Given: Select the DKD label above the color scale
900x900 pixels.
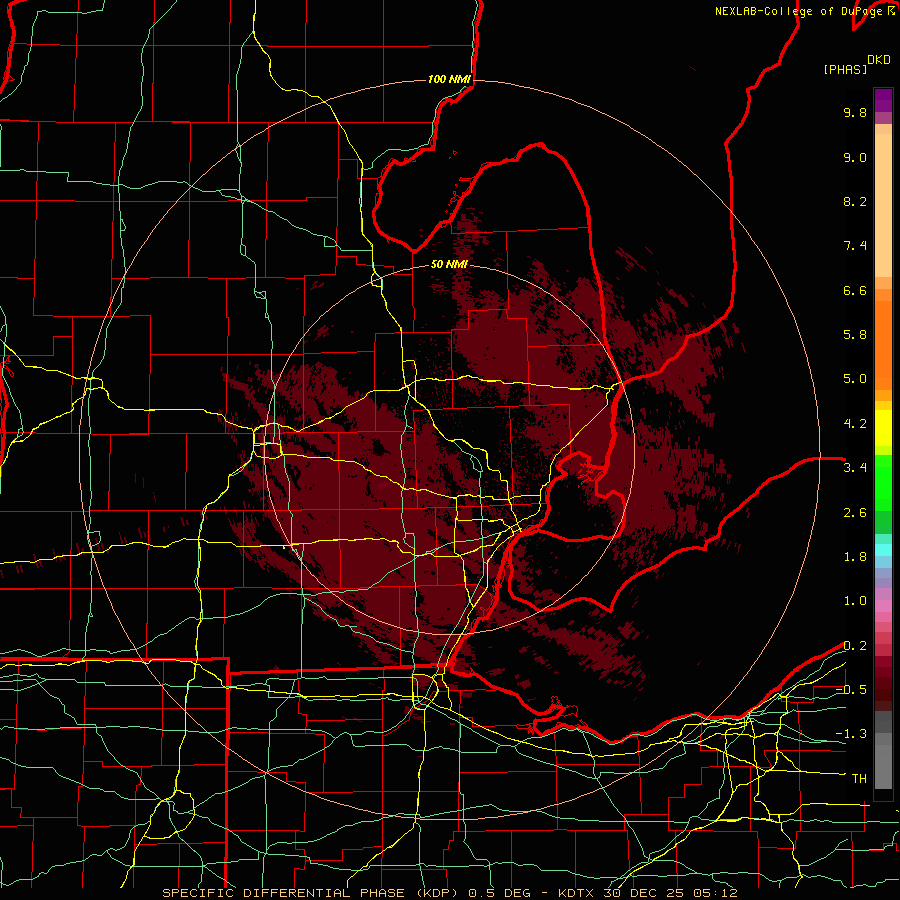Looking at the screenshot, I should [x=879, y=60].
